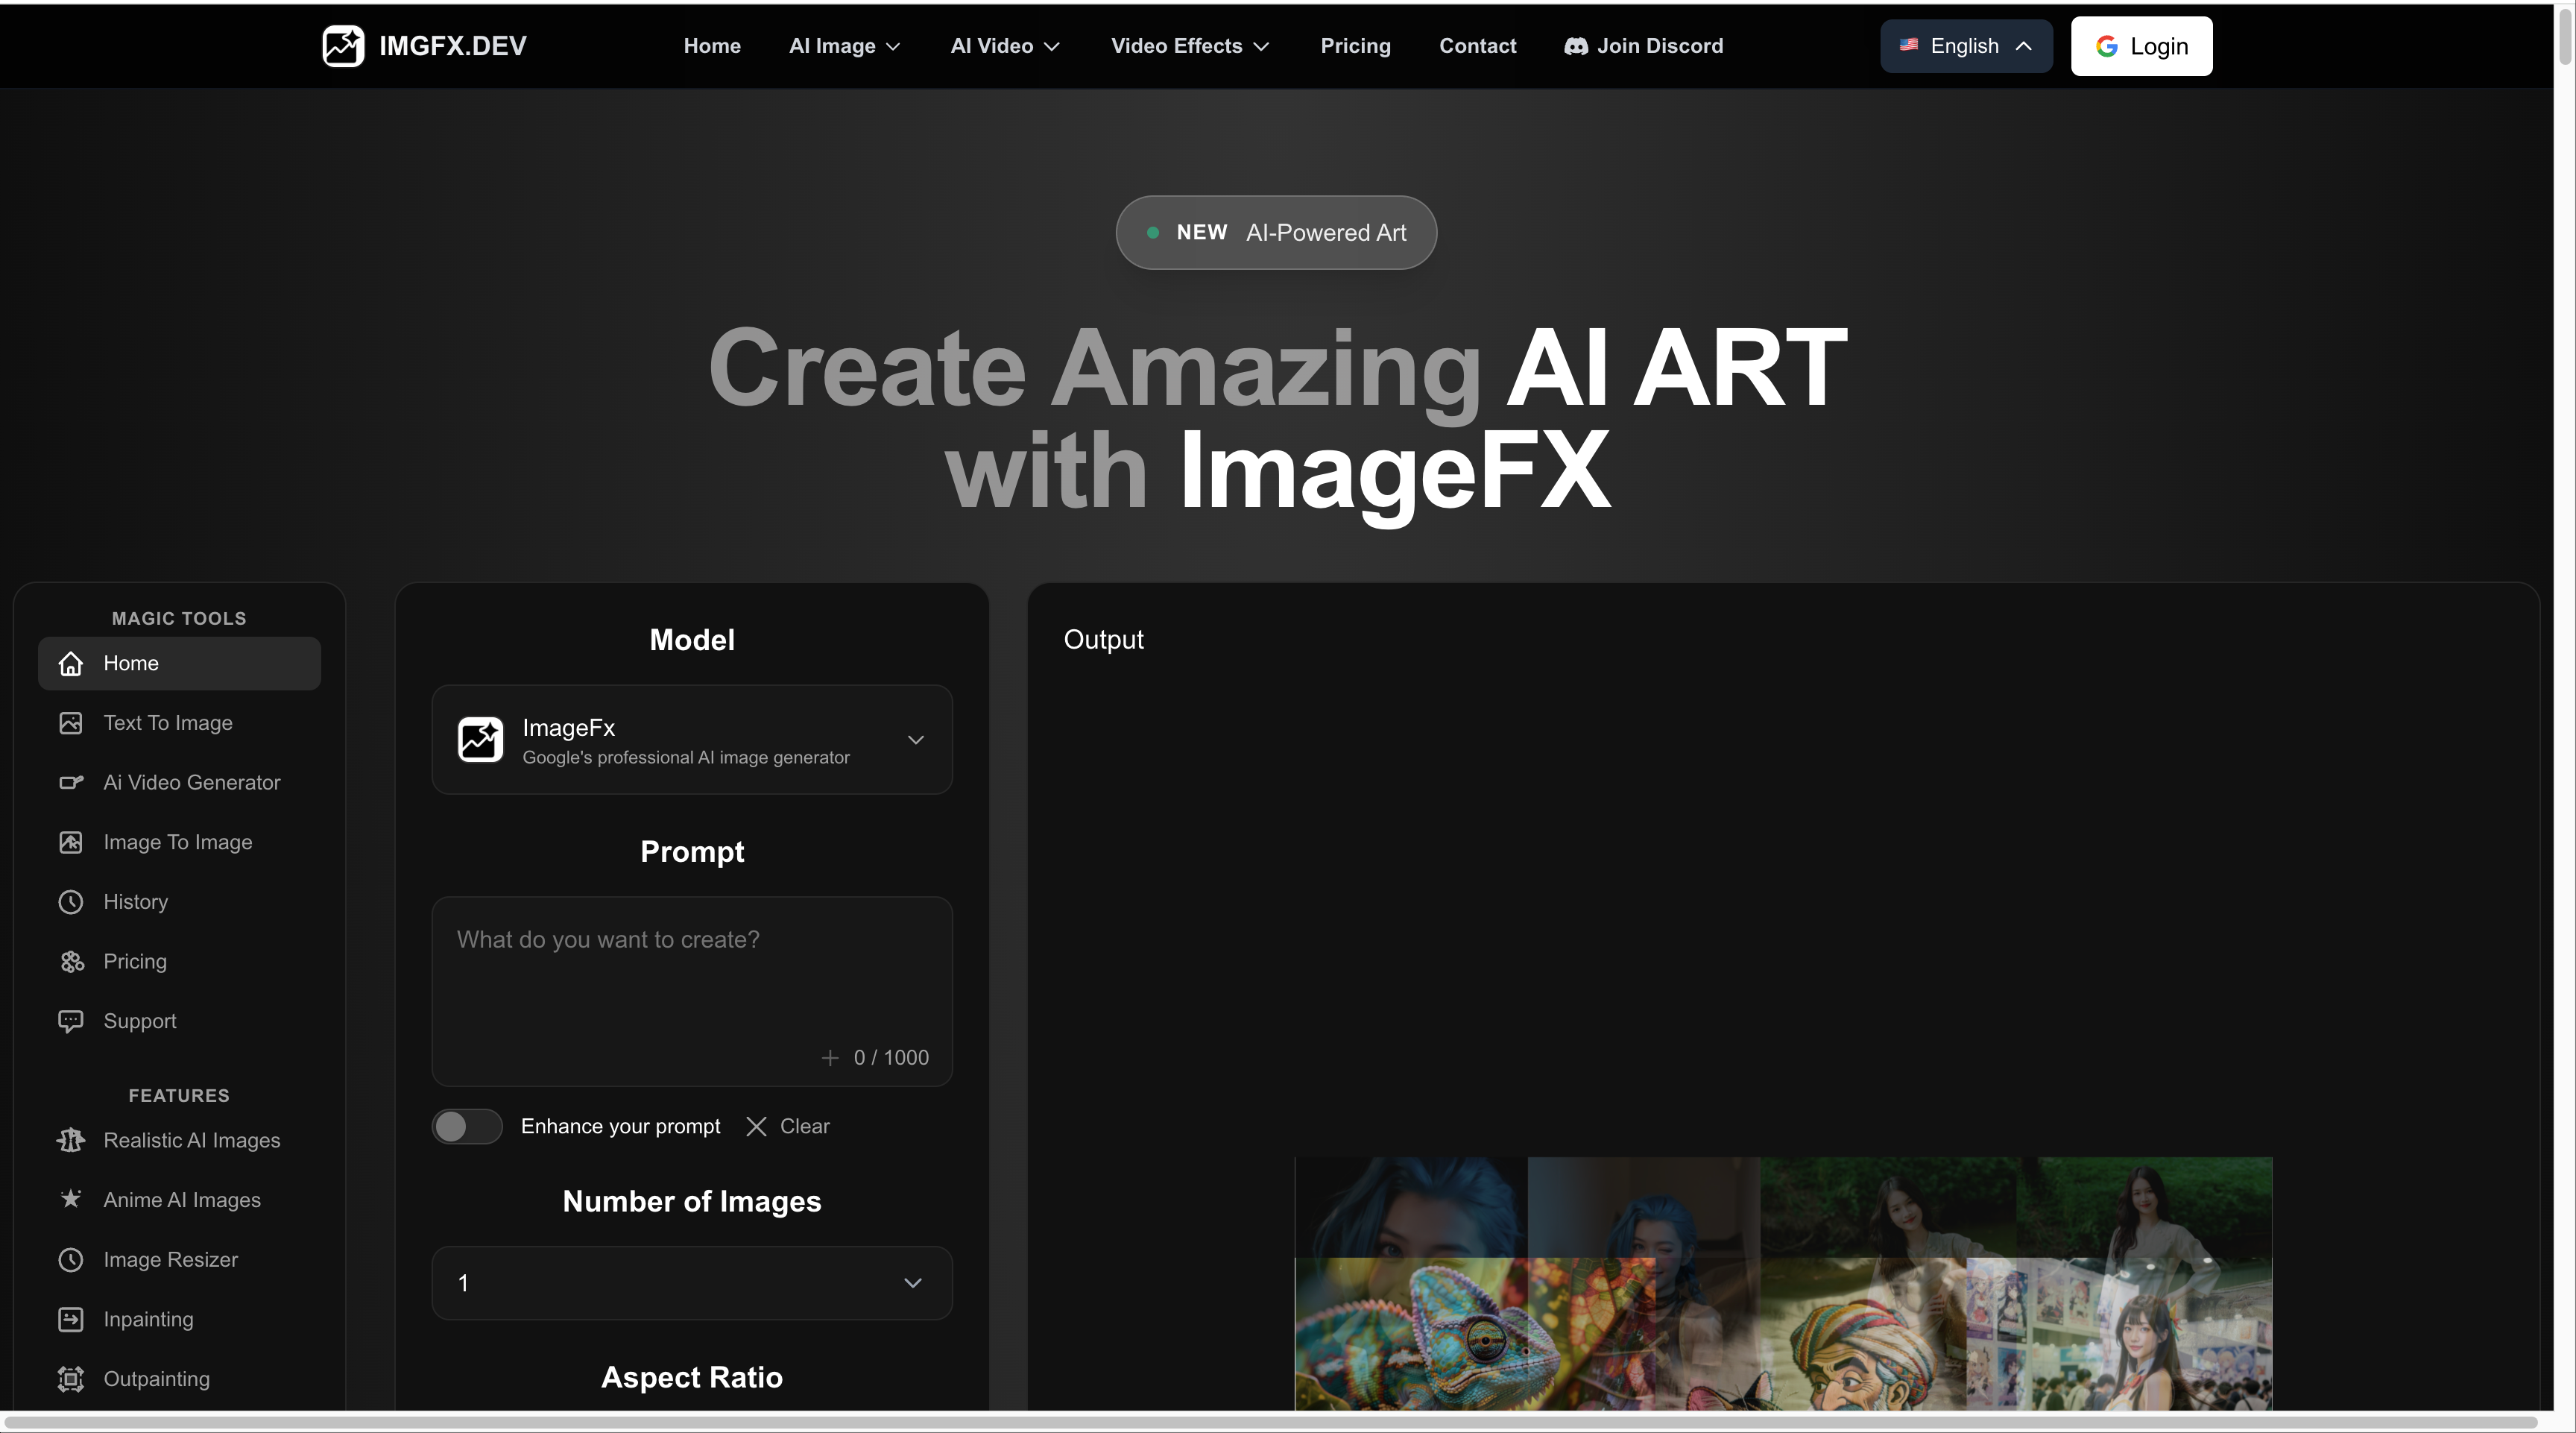Click the History clock icon

[70, 902]
